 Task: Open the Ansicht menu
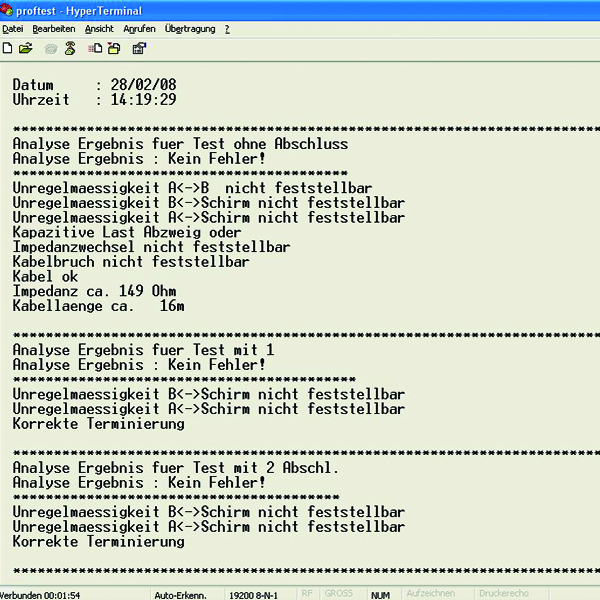tap(100, 29)
